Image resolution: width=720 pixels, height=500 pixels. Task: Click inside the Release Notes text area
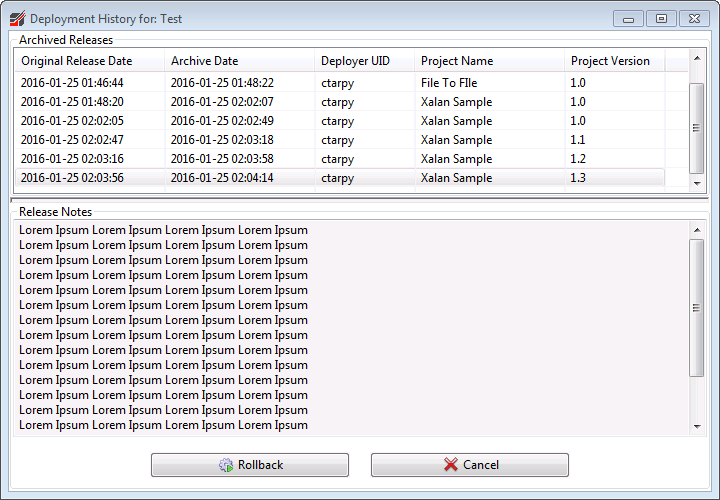point(450,330)
